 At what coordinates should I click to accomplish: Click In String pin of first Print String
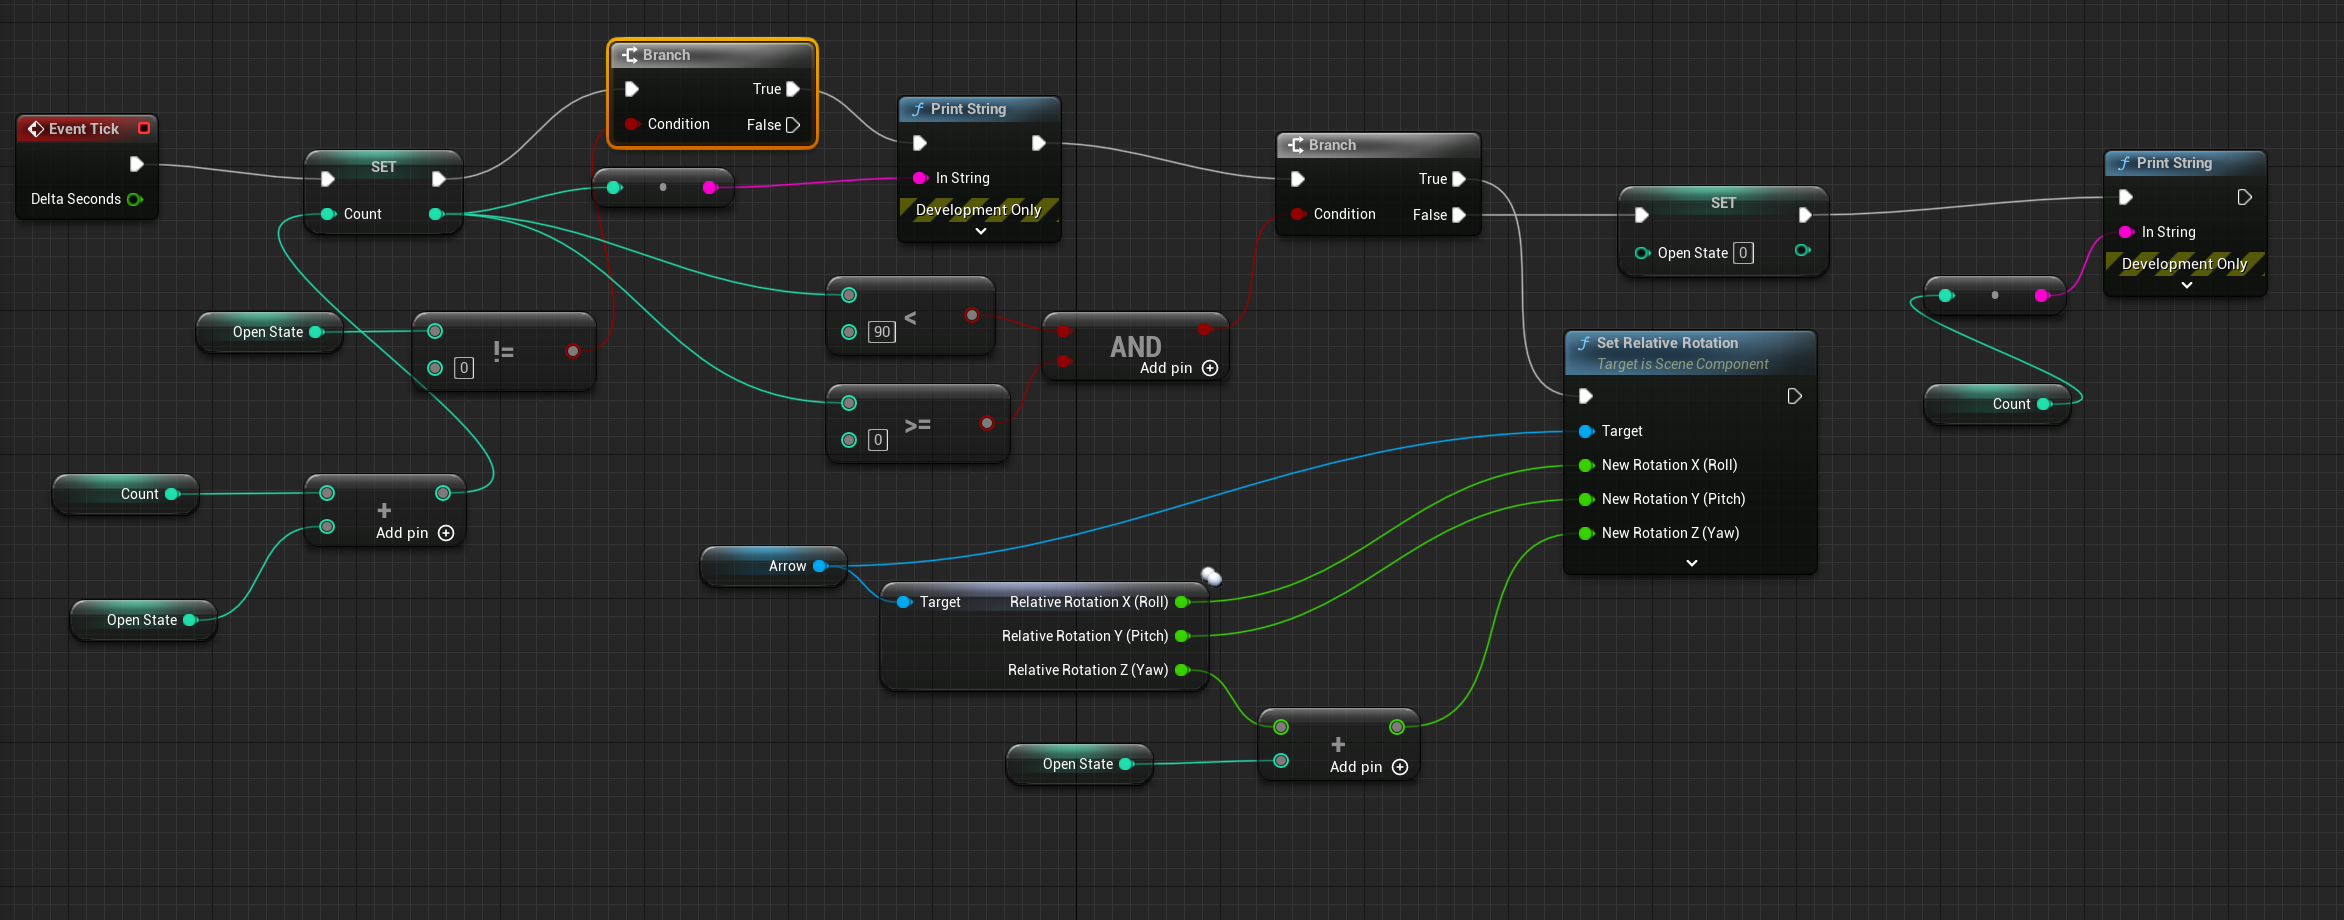coord(921,178)
